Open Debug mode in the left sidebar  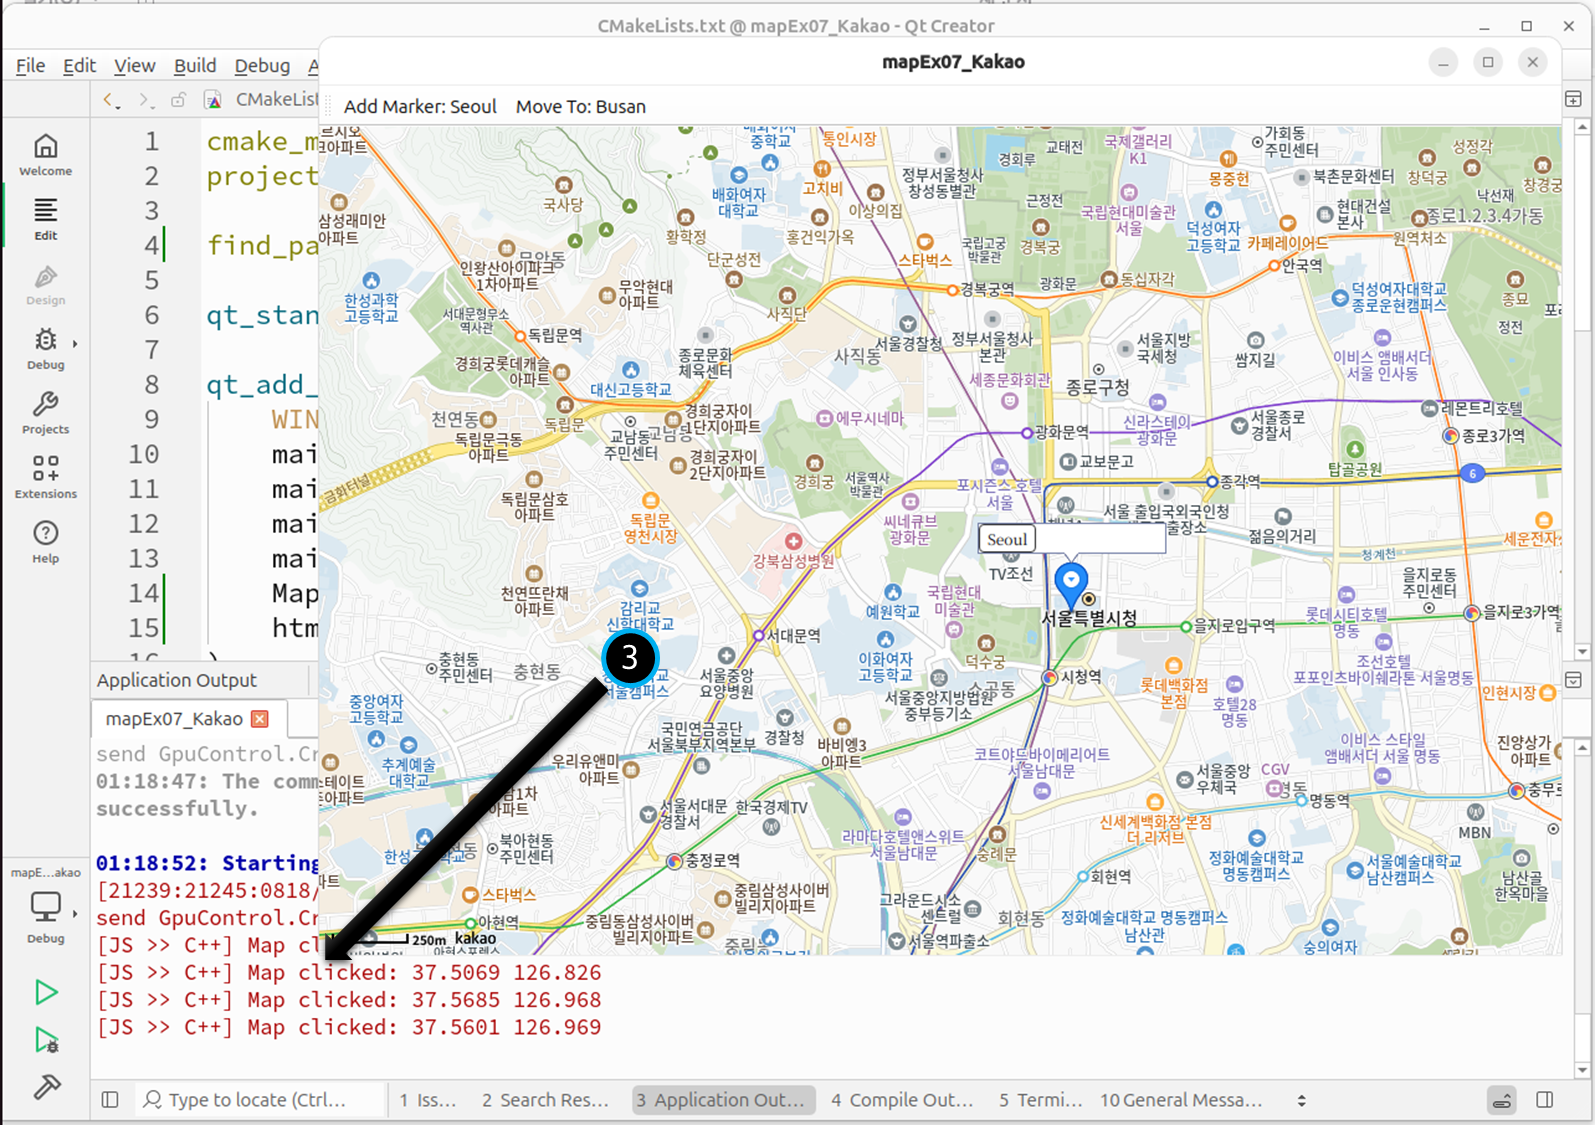[46, 348]
